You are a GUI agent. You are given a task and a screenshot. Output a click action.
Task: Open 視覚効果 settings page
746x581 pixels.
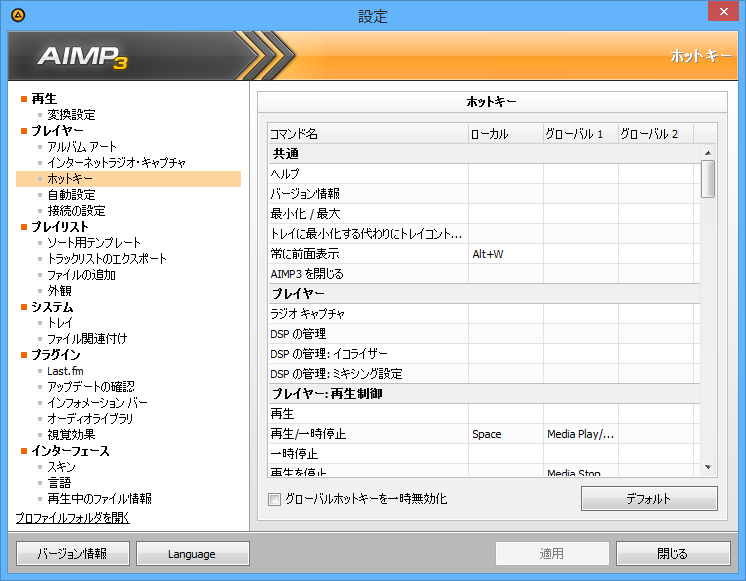tap(71, 435)
